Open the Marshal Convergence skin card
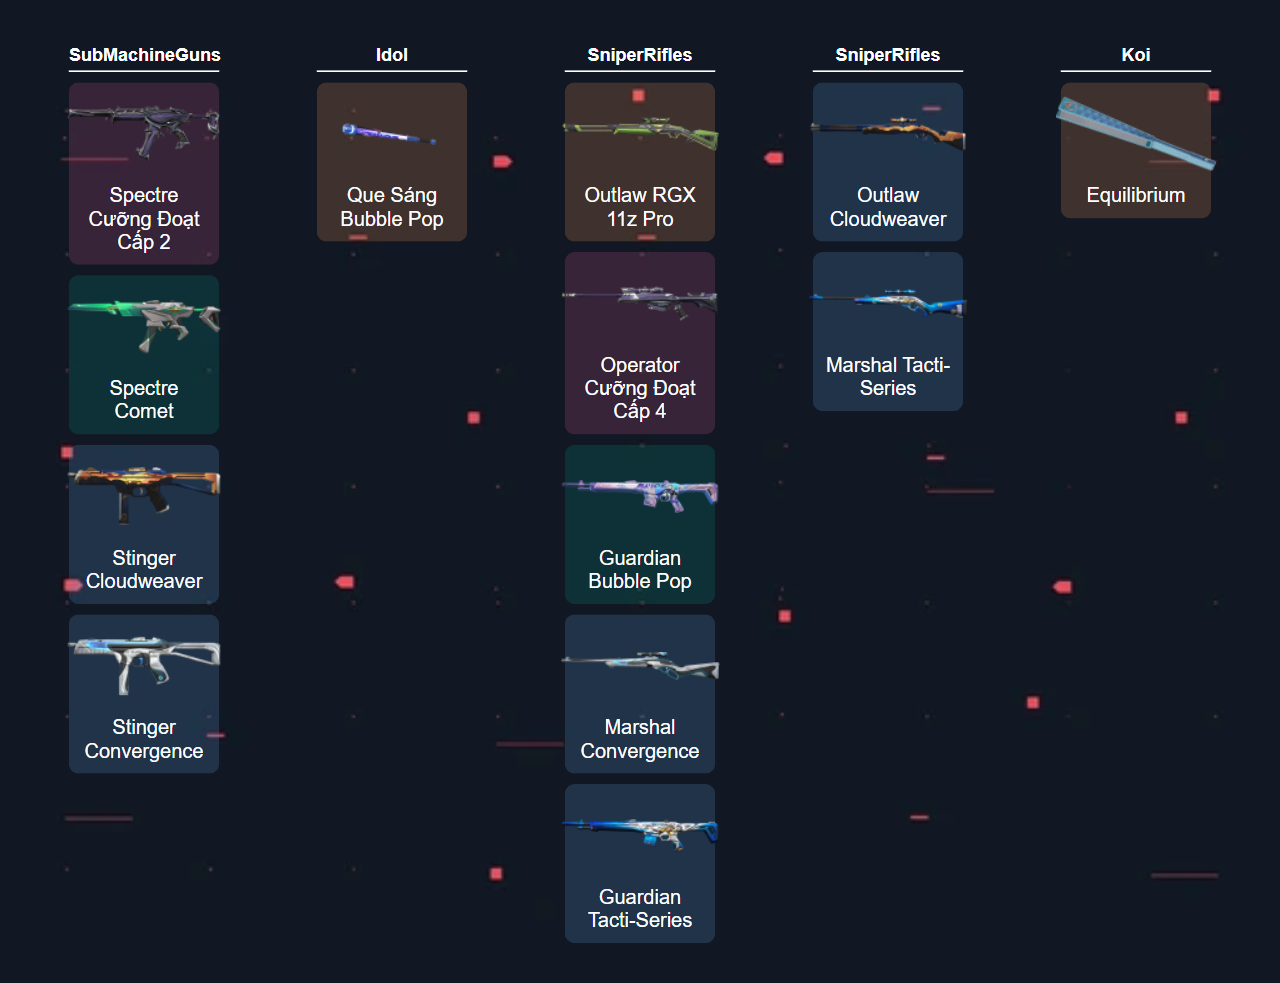Viewport: 1280px width, 983px height. pos(640,694)
